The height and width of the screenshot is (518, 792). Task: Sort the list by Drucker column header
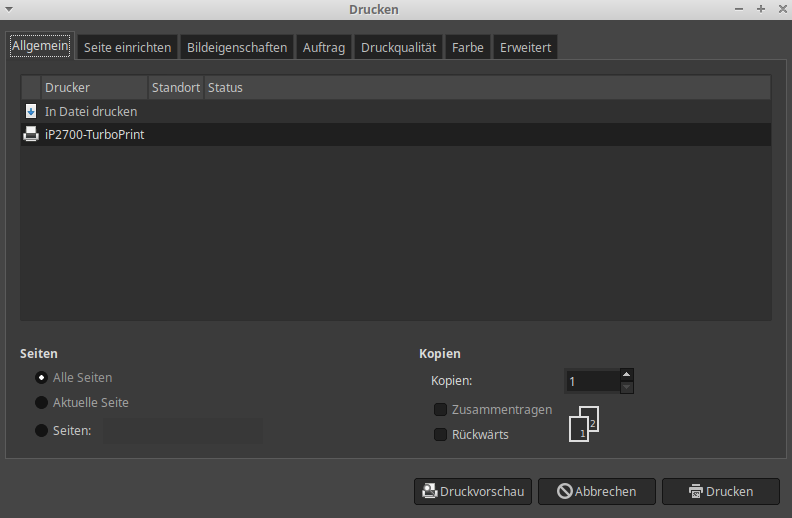[94, 88]
